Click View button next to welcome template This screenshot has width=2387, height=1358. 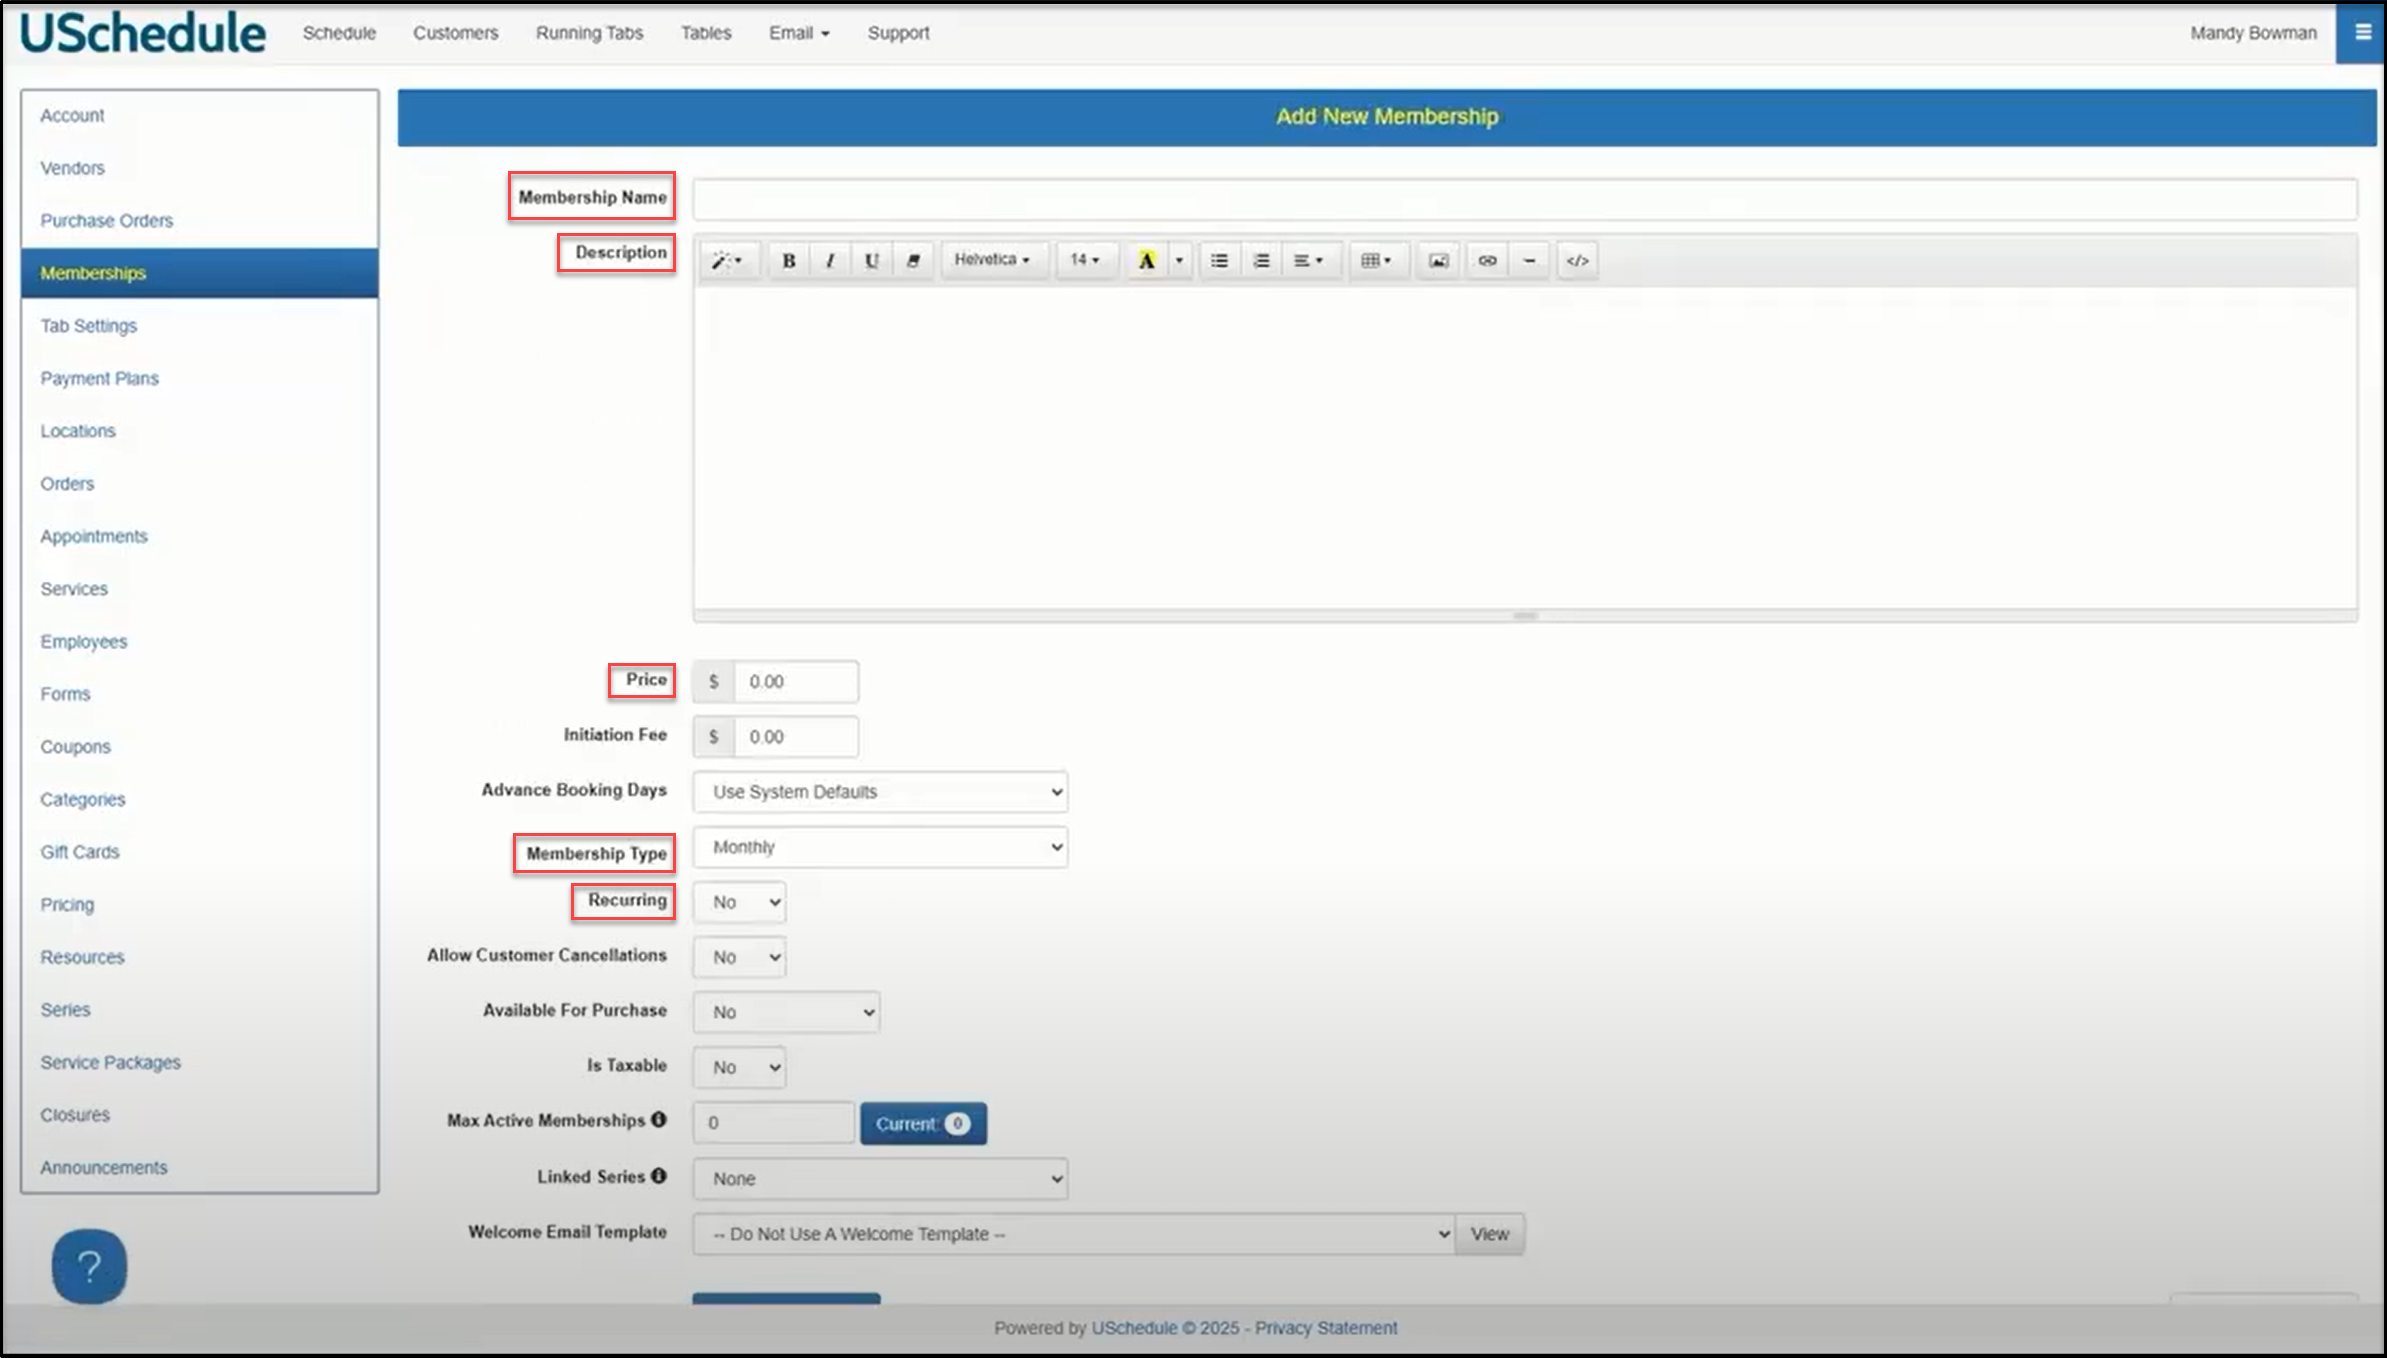tap(1489, 1234)
